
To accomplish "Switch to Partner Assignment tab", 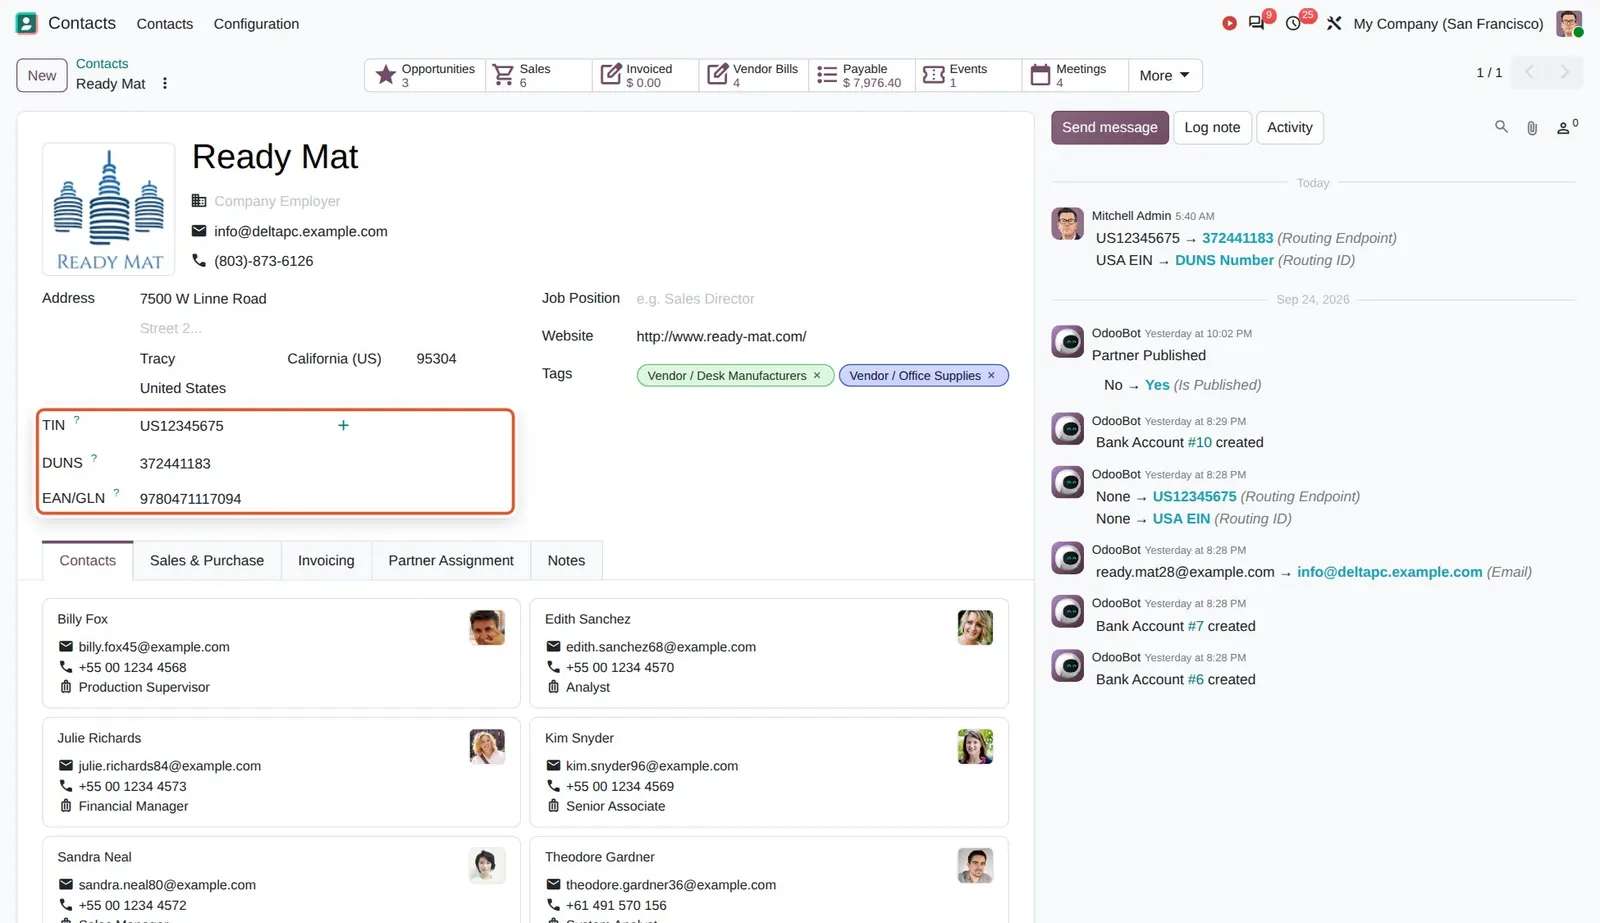I will (451, 561).
